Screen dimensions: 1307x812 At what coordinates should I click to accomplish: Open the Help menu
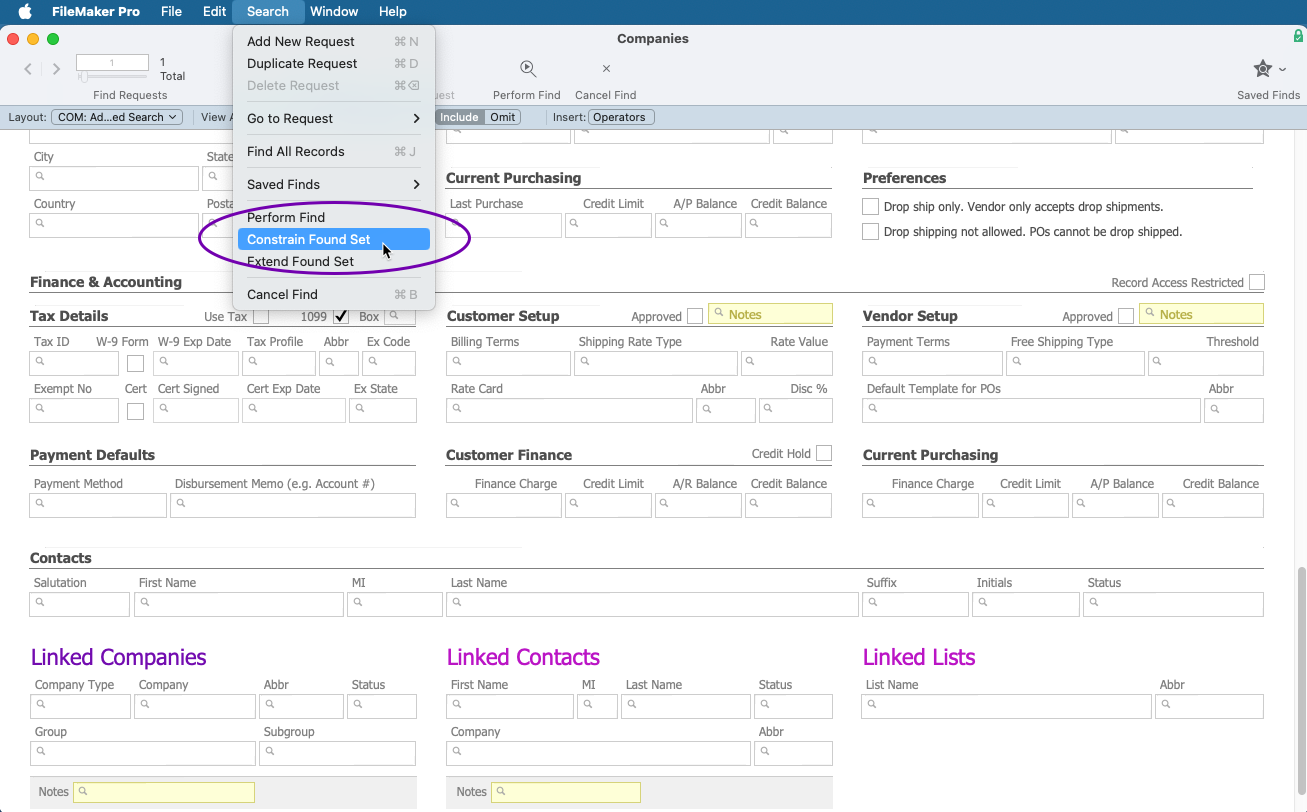pyautogui.click(x=392, y=12)
